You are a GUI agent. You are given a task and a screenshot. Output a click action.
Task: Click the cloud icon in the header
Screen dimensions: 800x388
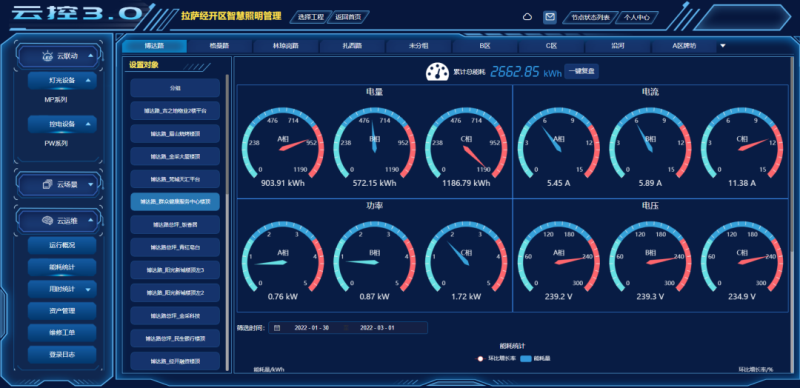pos(528,17)
